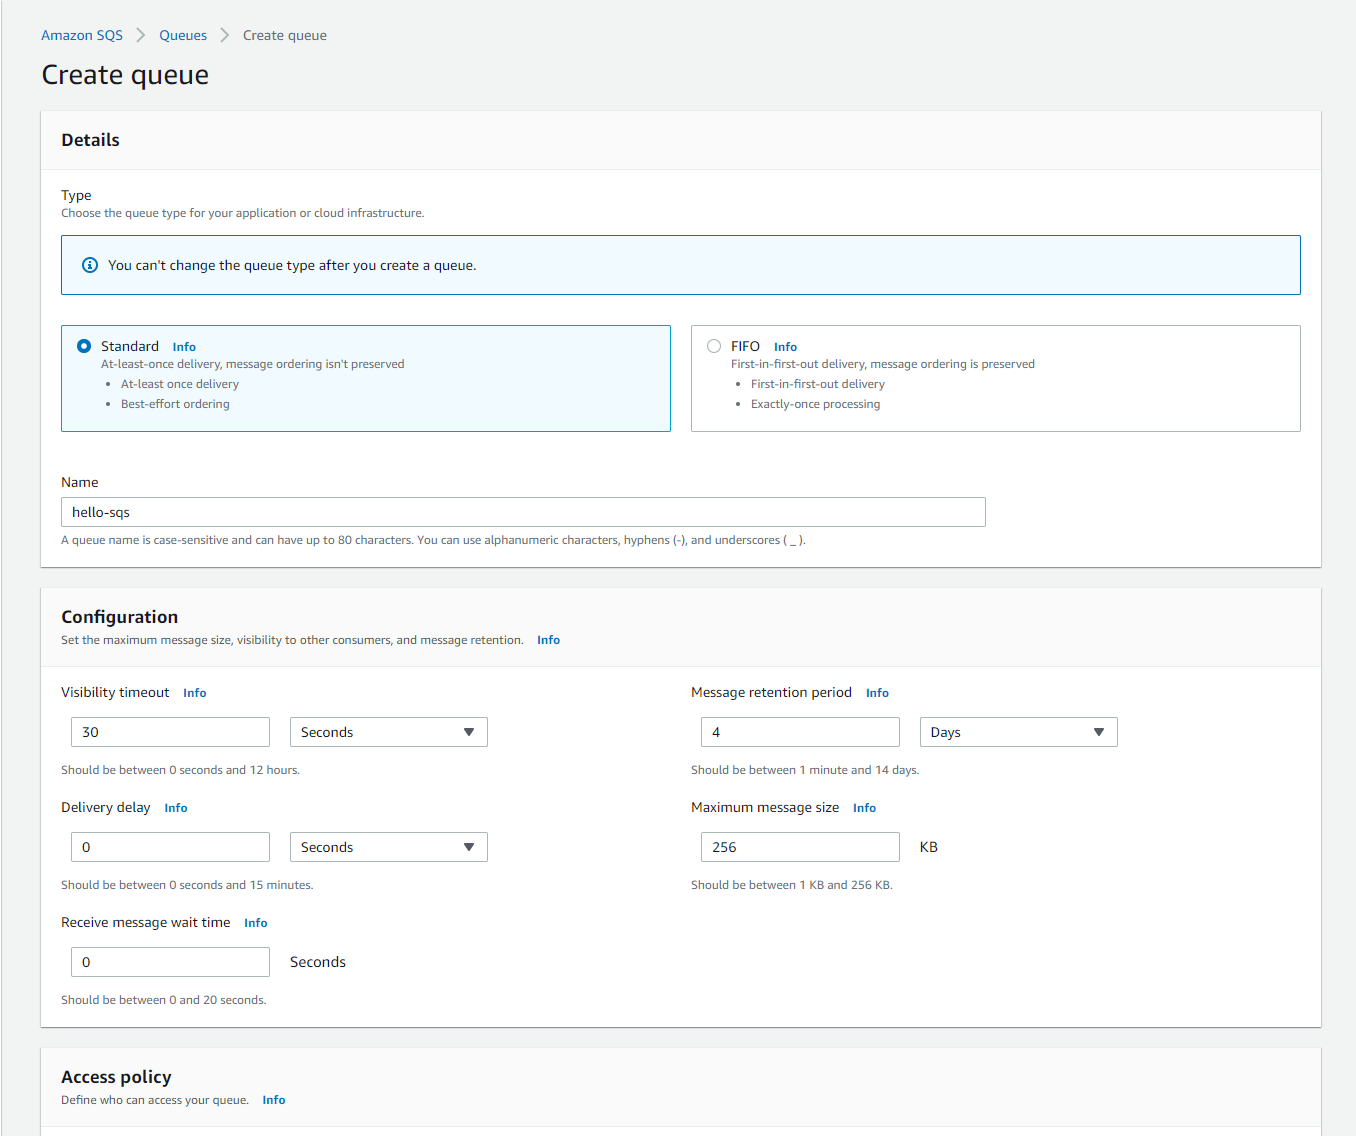Image resolution: width=1356 pixels, height=1136 pixels.
Task: Click the 'Create queue' breadcrumb text
Action: [x=285, y=35]
